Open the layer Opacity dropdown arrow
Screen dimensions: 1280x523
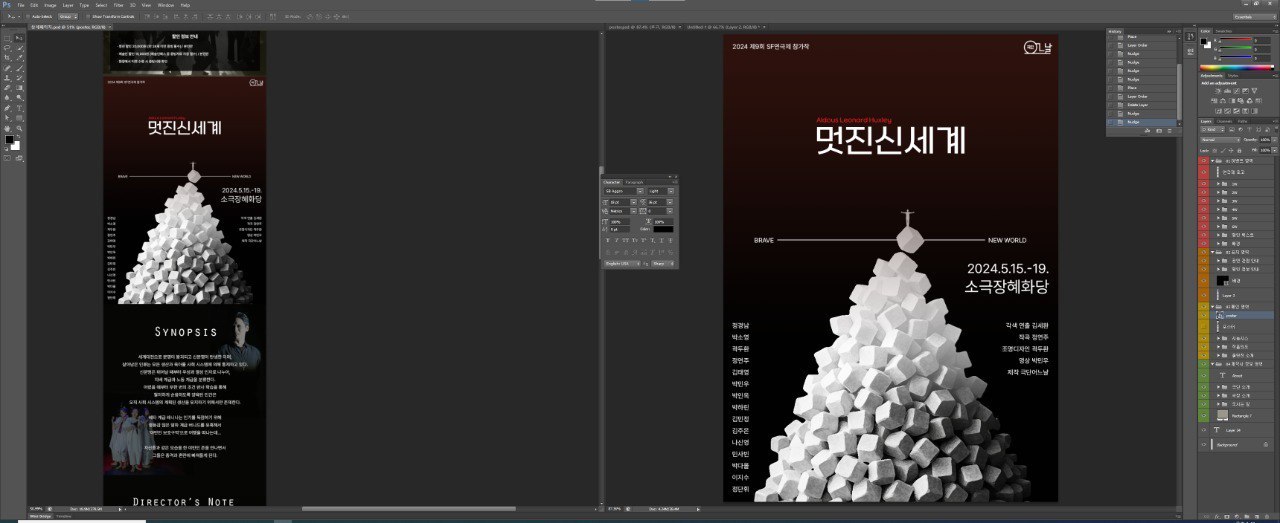tap(1274, 140)
